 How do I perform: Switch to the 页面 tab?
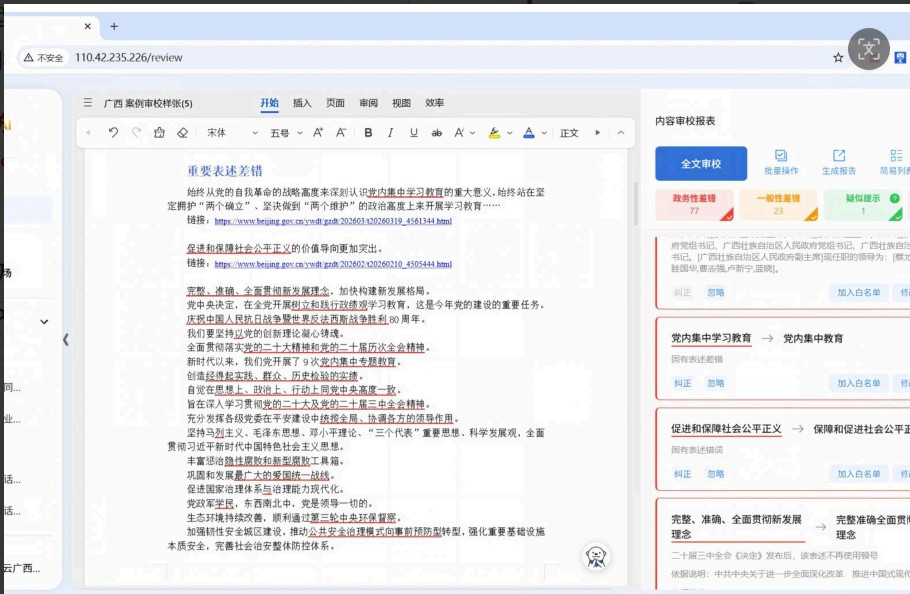click(x=335, y=103)
